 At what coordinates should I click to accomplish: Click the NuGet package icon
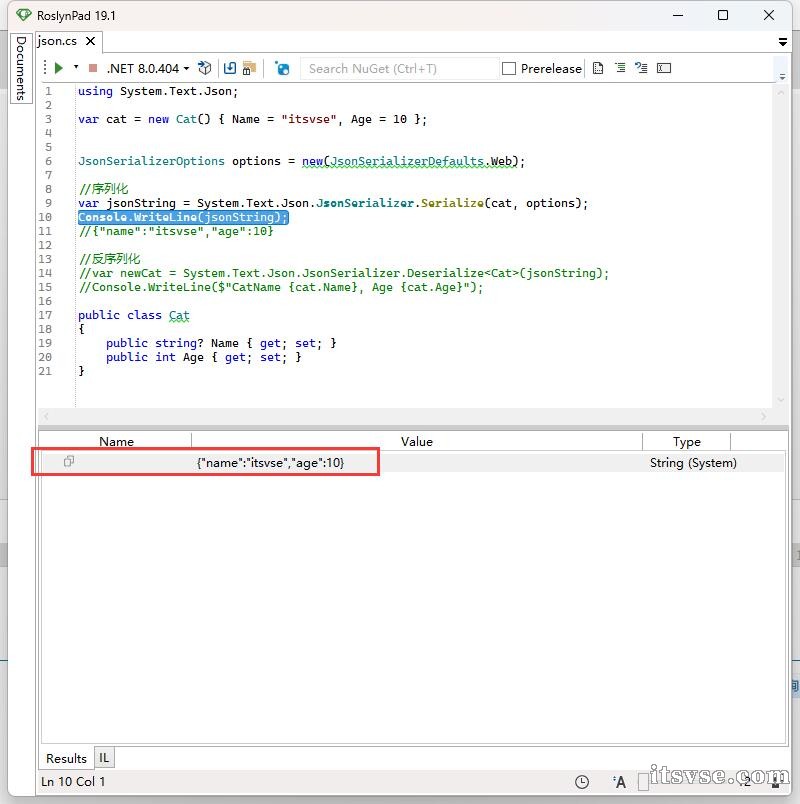point(282,68)
